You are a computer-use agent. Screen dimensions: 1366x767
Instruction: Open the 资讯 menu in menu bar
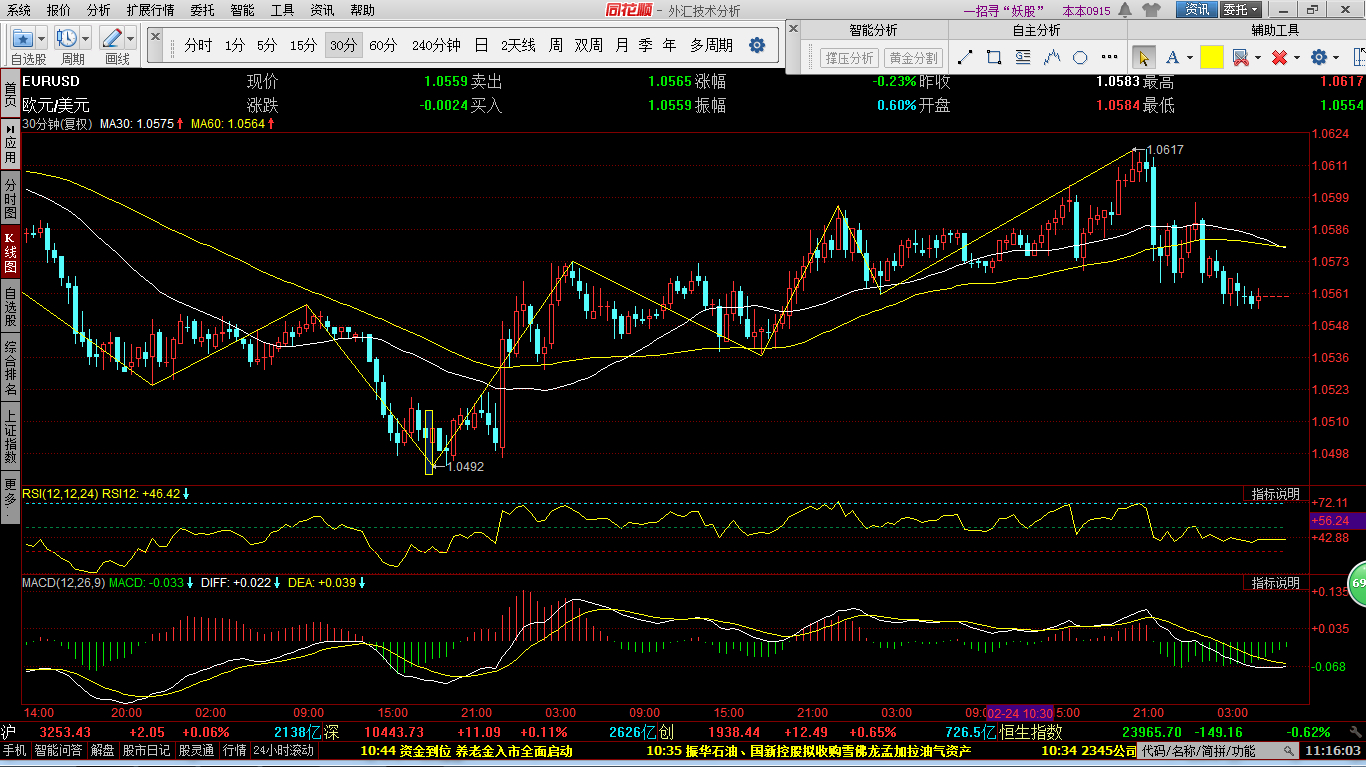tap(322, 10)
